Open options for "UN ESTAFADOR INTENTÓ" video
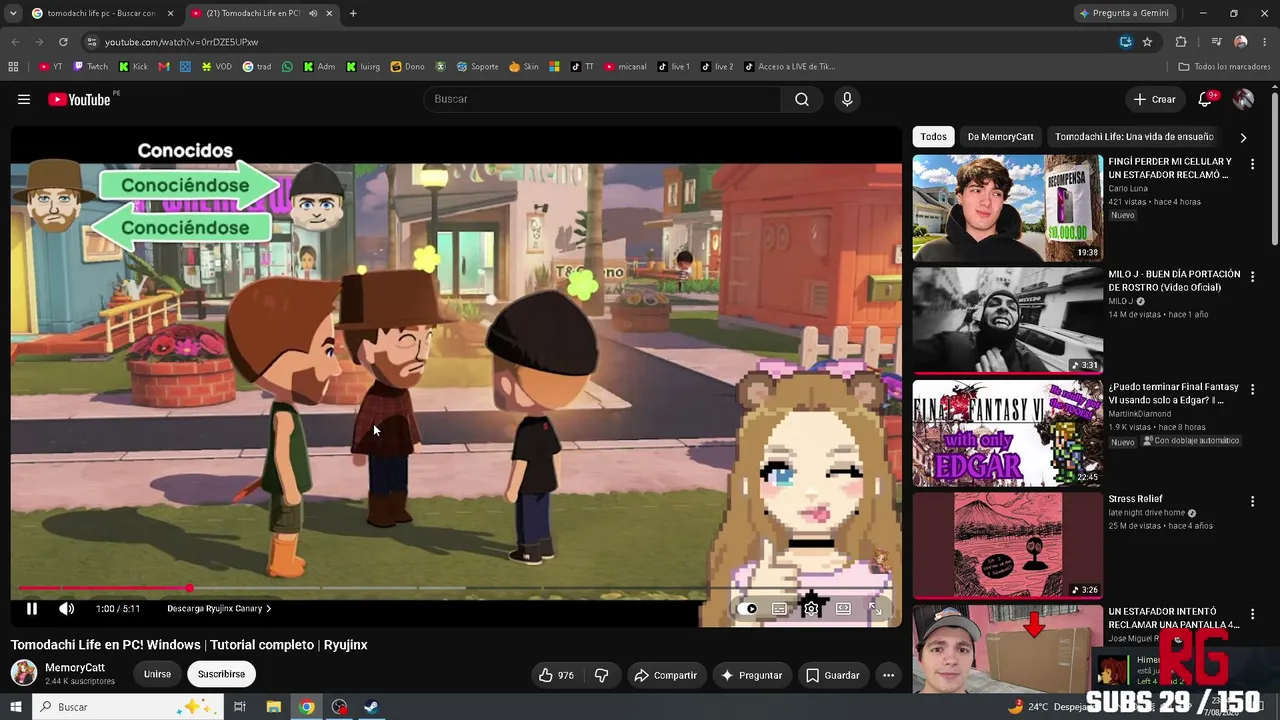The height and width of the screenshot is (720, 1280). [x=1252, y=614]
